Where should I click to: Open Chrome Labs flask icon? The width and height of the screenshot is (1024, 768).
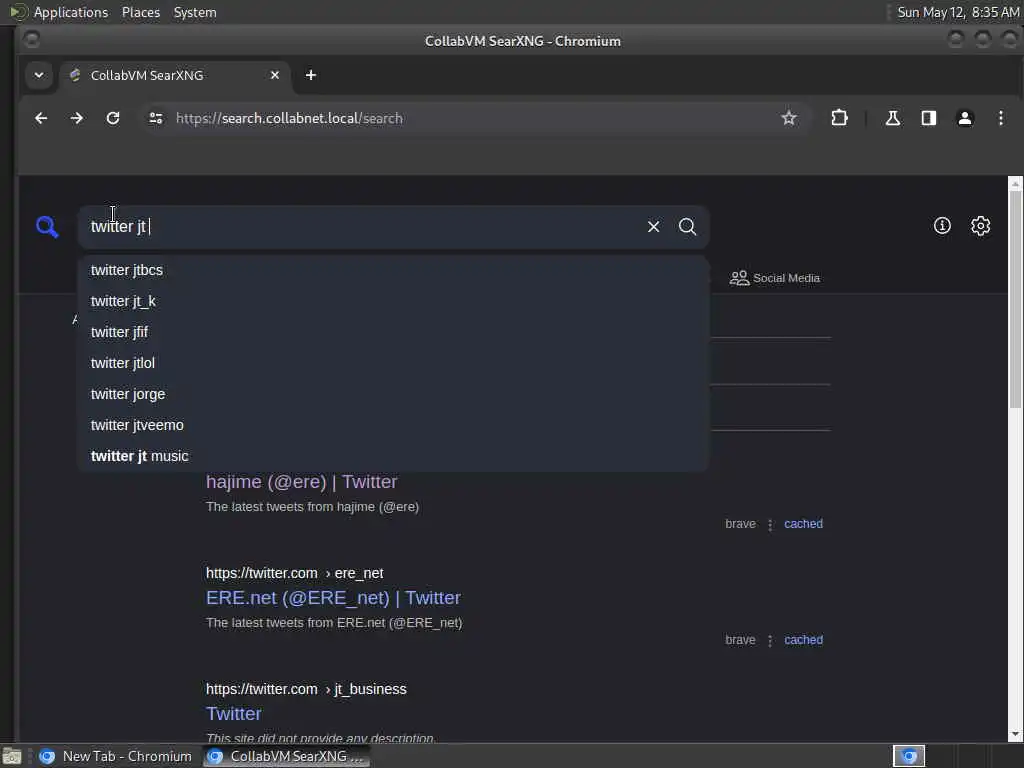point(893,118)
